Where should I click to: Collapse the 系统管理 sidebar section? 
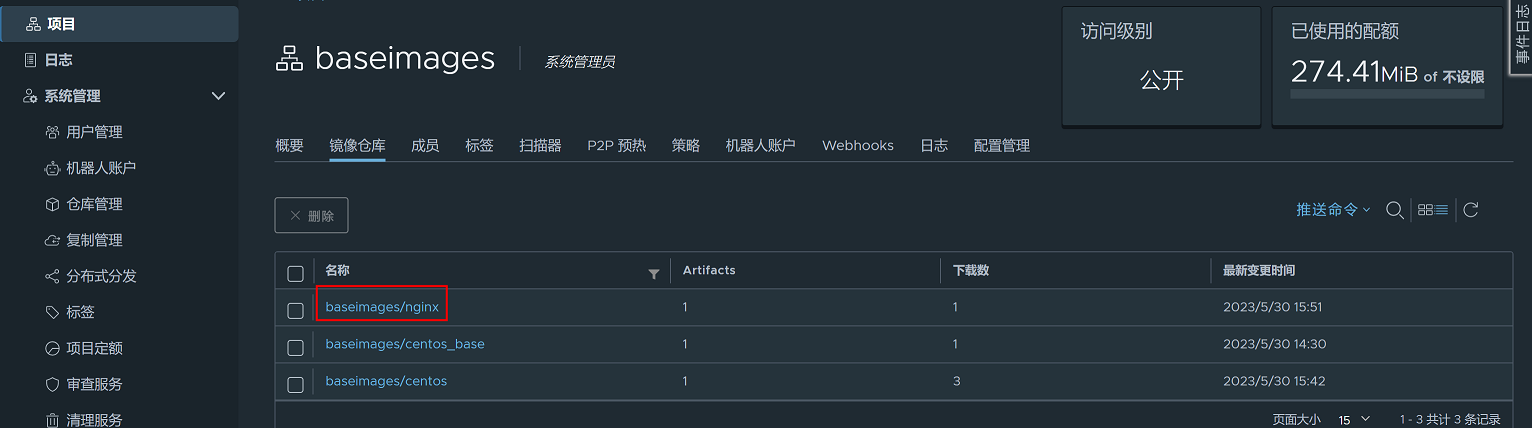219,96
